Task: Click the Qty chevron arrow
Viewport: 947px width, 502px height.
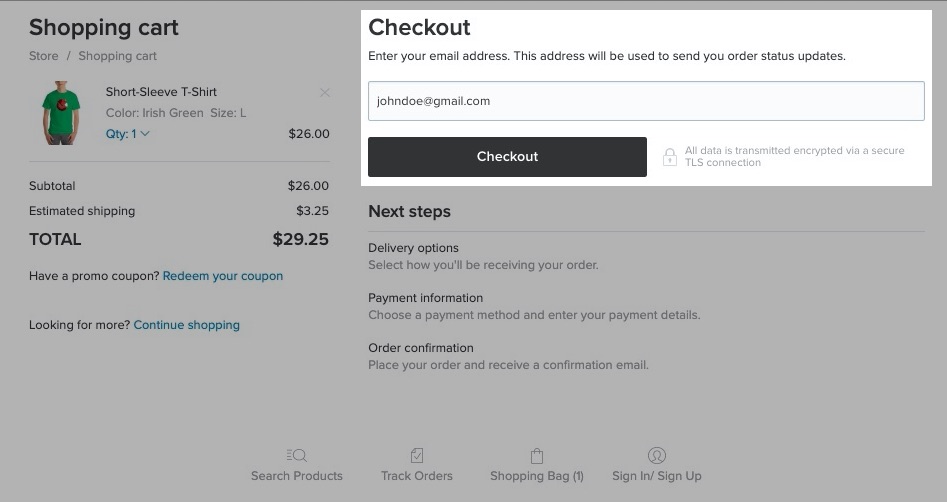Action: 144,134
